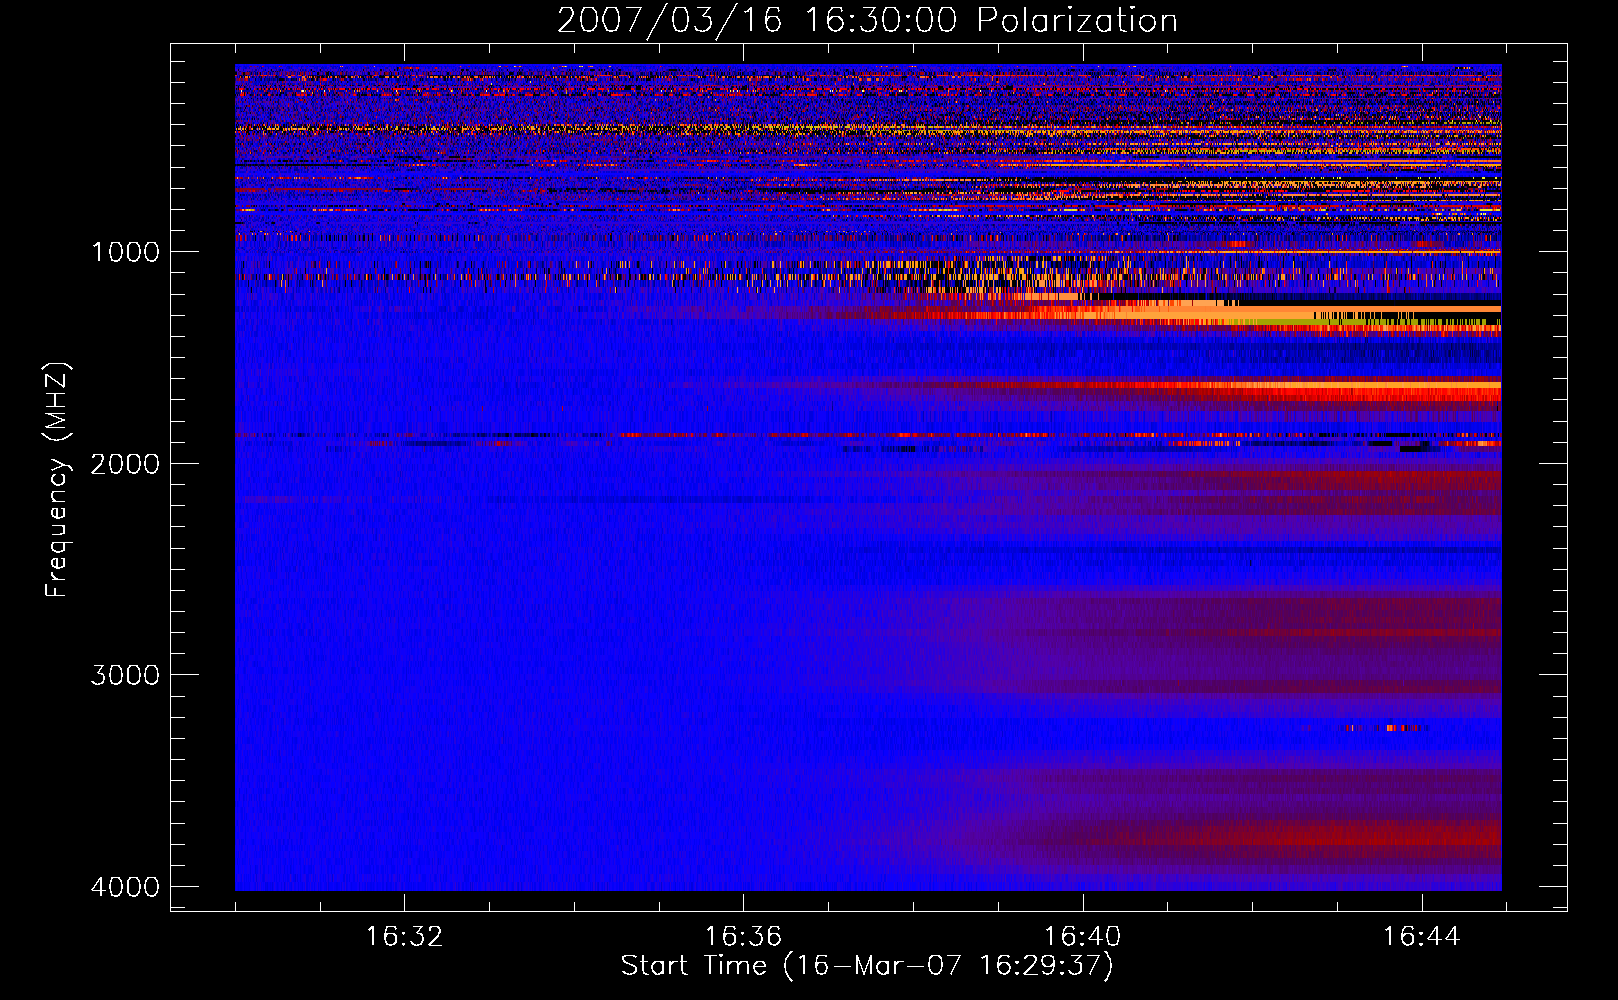Viewport: 1618px width, 1000px height.
Task: Click the plot title '2007/03/16 16:30:00 Polarization'
Action: tap(867, 20)
